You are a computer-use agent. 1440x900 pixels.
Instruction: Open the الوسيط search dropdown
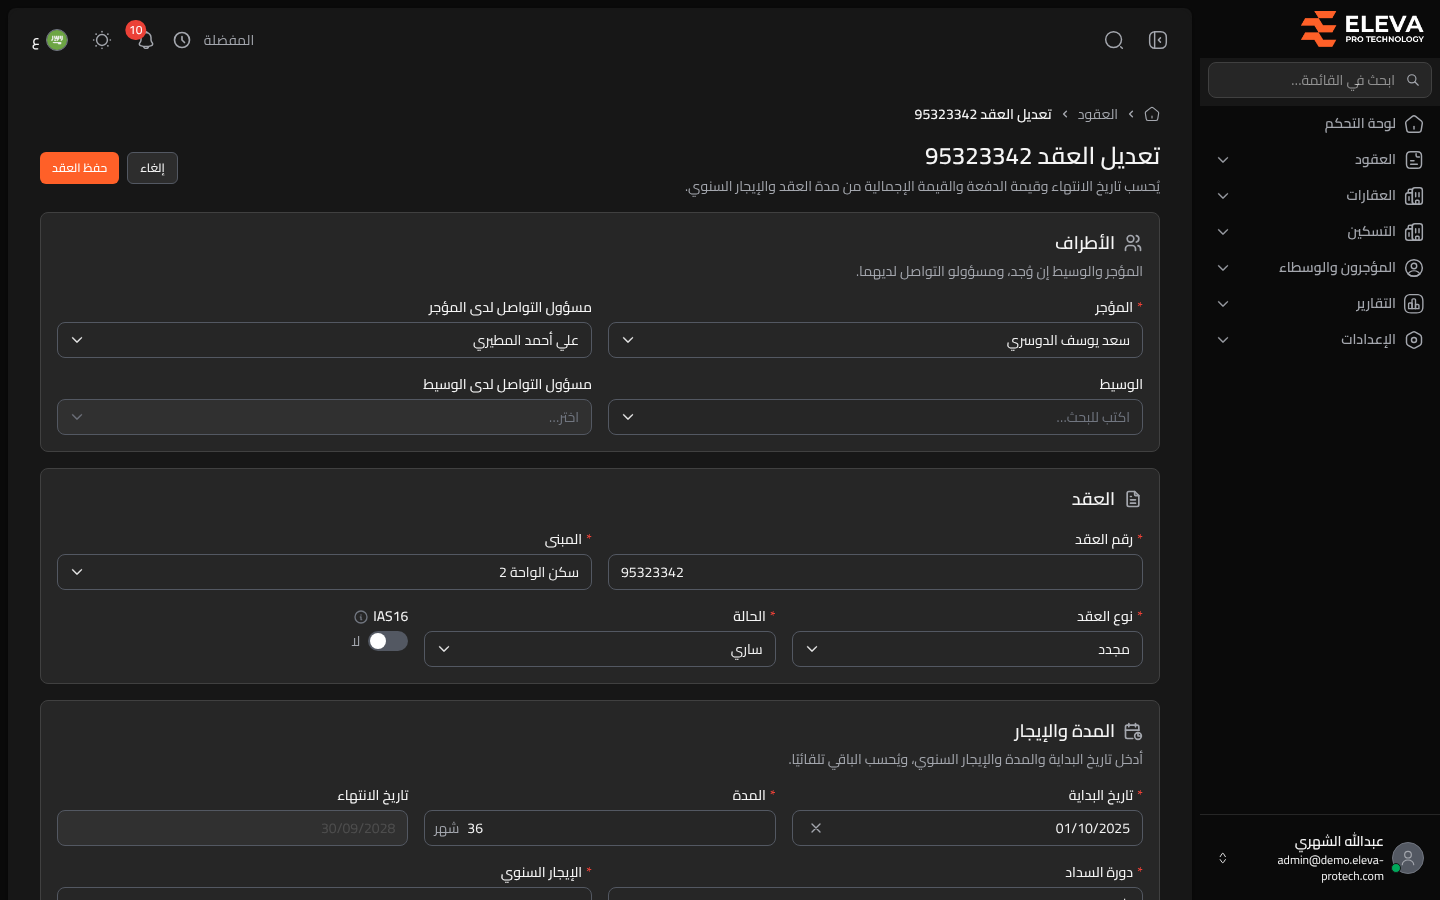[x=875, y=417]
